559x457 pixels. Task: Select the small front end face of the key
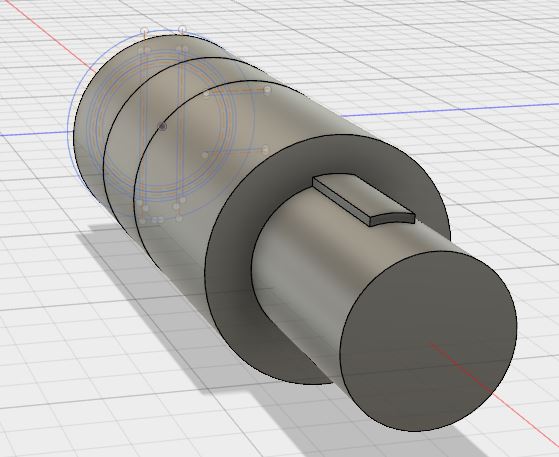click(x=392, y=219)
